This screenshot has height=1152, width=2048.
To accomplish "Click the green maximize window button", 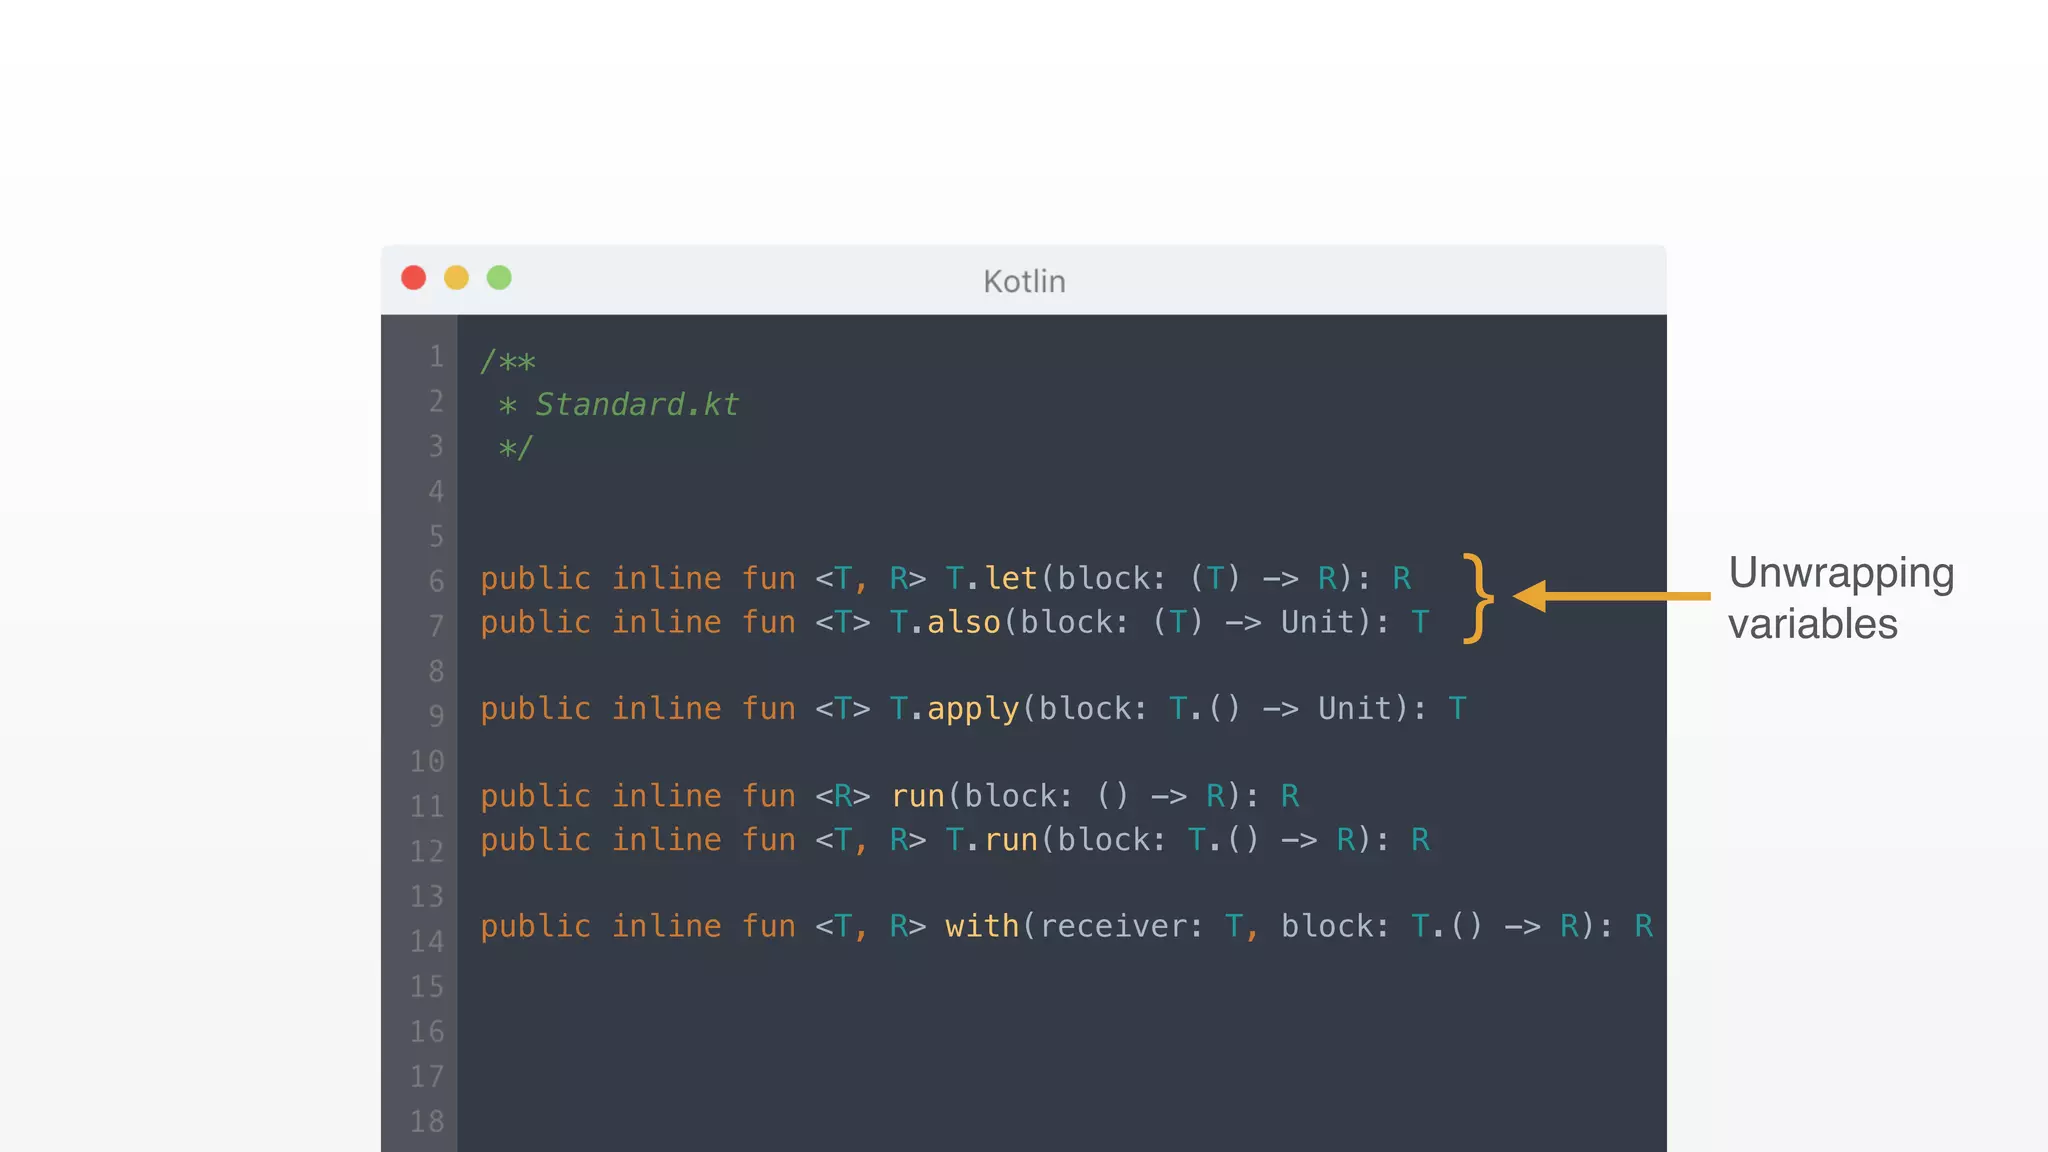I will (499, 278).
